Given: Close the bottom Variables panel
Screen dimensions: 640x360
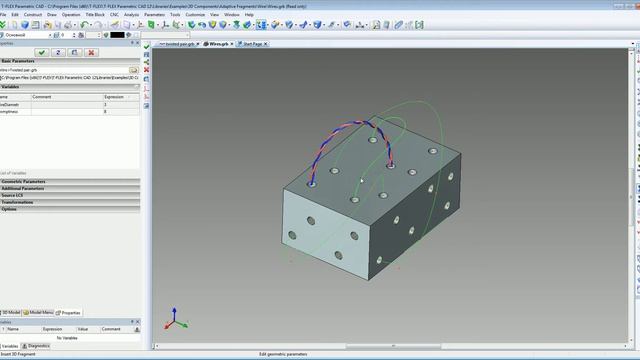Looking at the screenshot, I should pos(138,322).
